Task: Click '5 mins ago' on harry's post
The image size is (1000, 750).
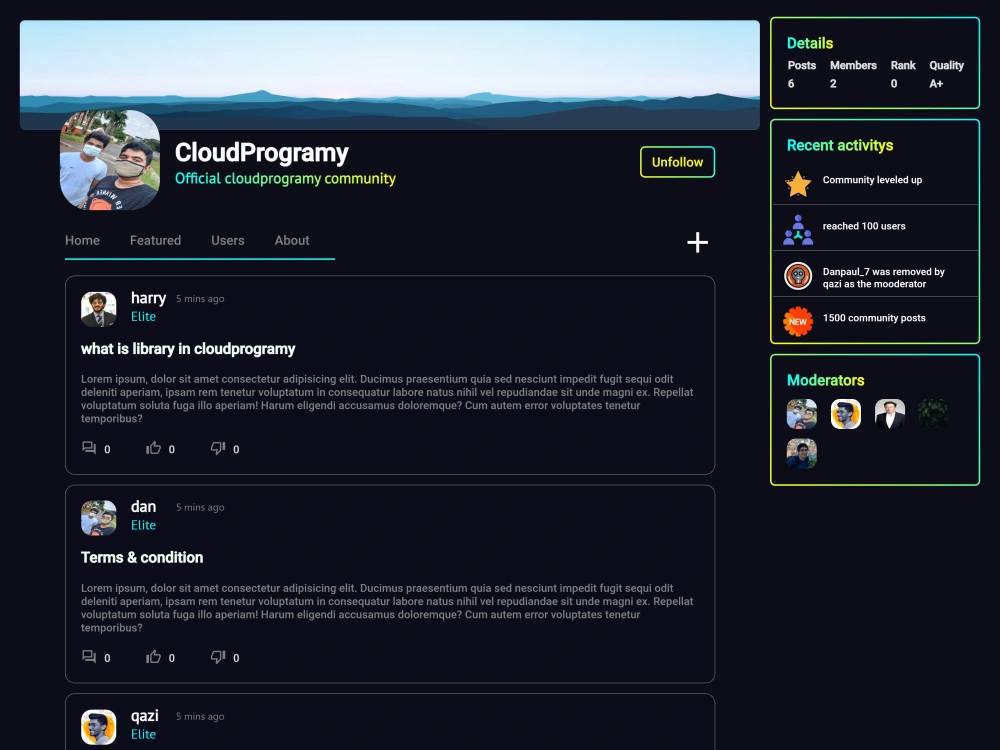Action: (200, 298)
